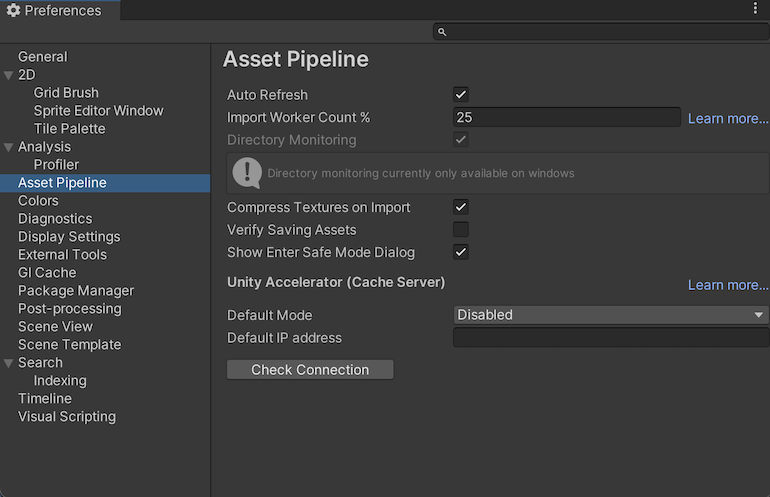The height and width of the screenshot is (497, 770).
Task: Open Learn more link for Import Worker Count
Action: click(x=727, y=119)
